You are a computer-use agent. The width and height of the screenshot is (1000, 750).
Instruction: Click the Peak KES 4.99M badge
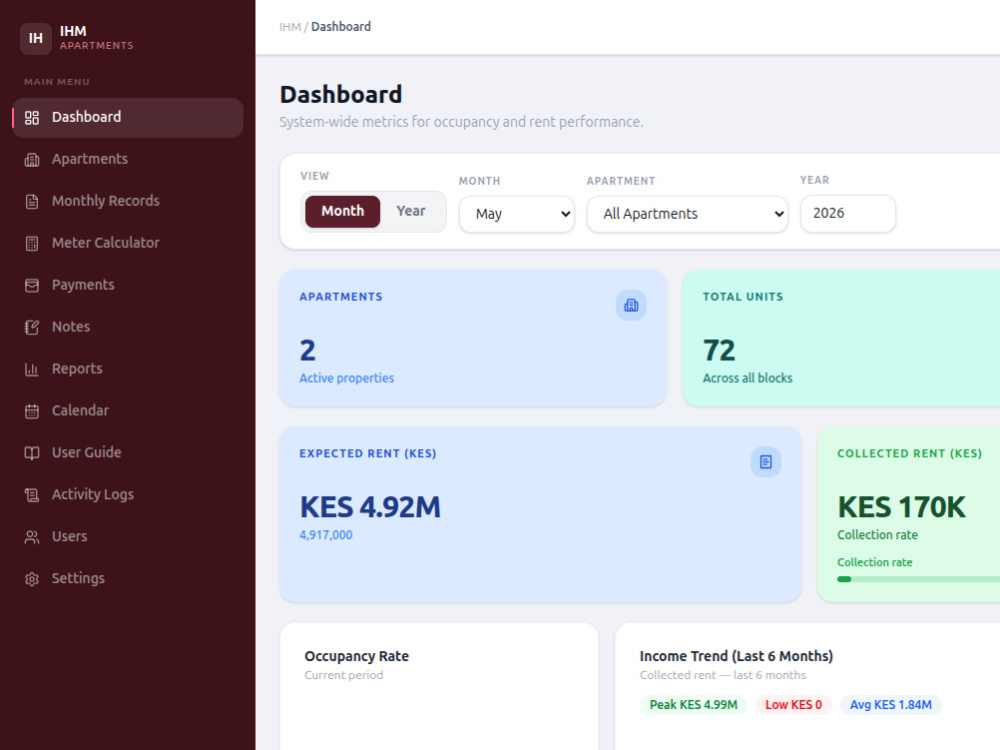click(x=693, y=705)
